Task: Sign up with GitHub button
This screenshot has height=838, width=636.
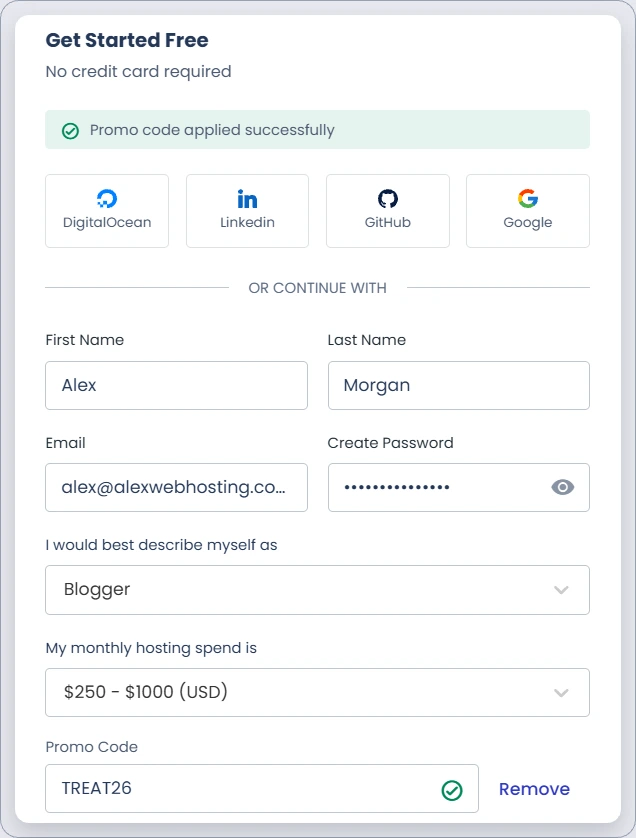Action: 388,211
